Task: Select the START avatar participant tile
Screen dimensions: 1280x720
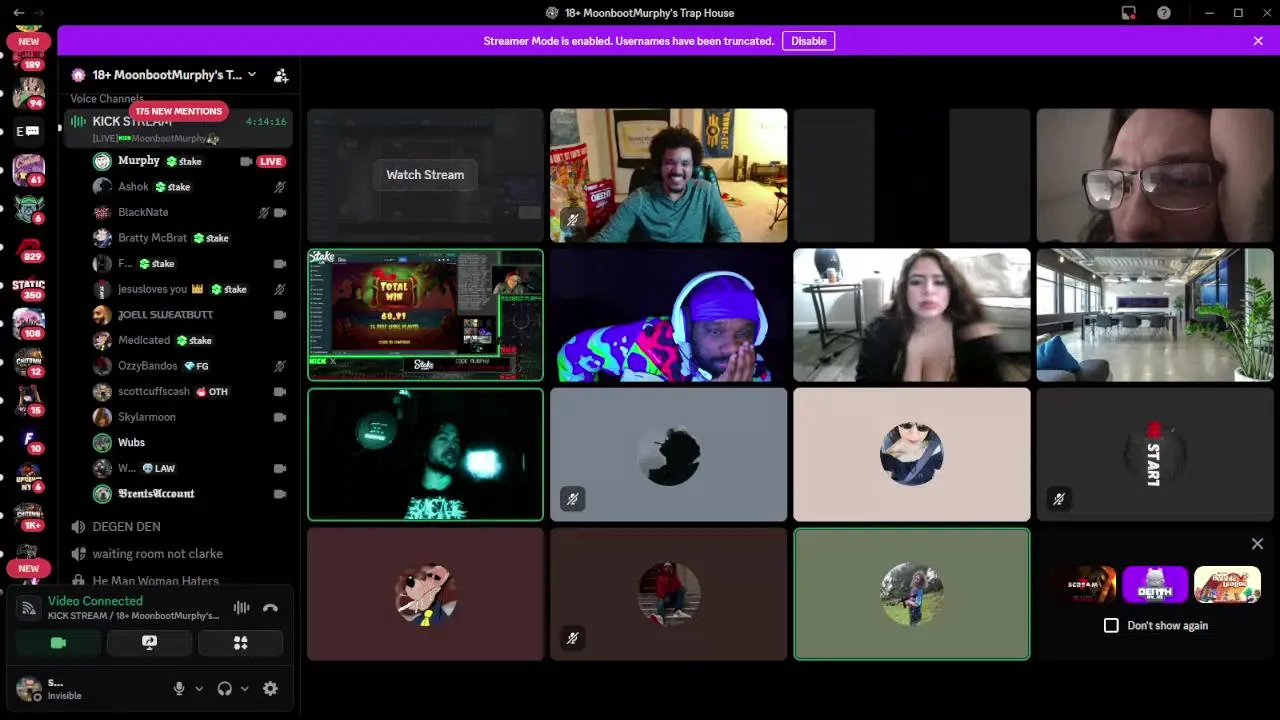Action: [1155, 455]
